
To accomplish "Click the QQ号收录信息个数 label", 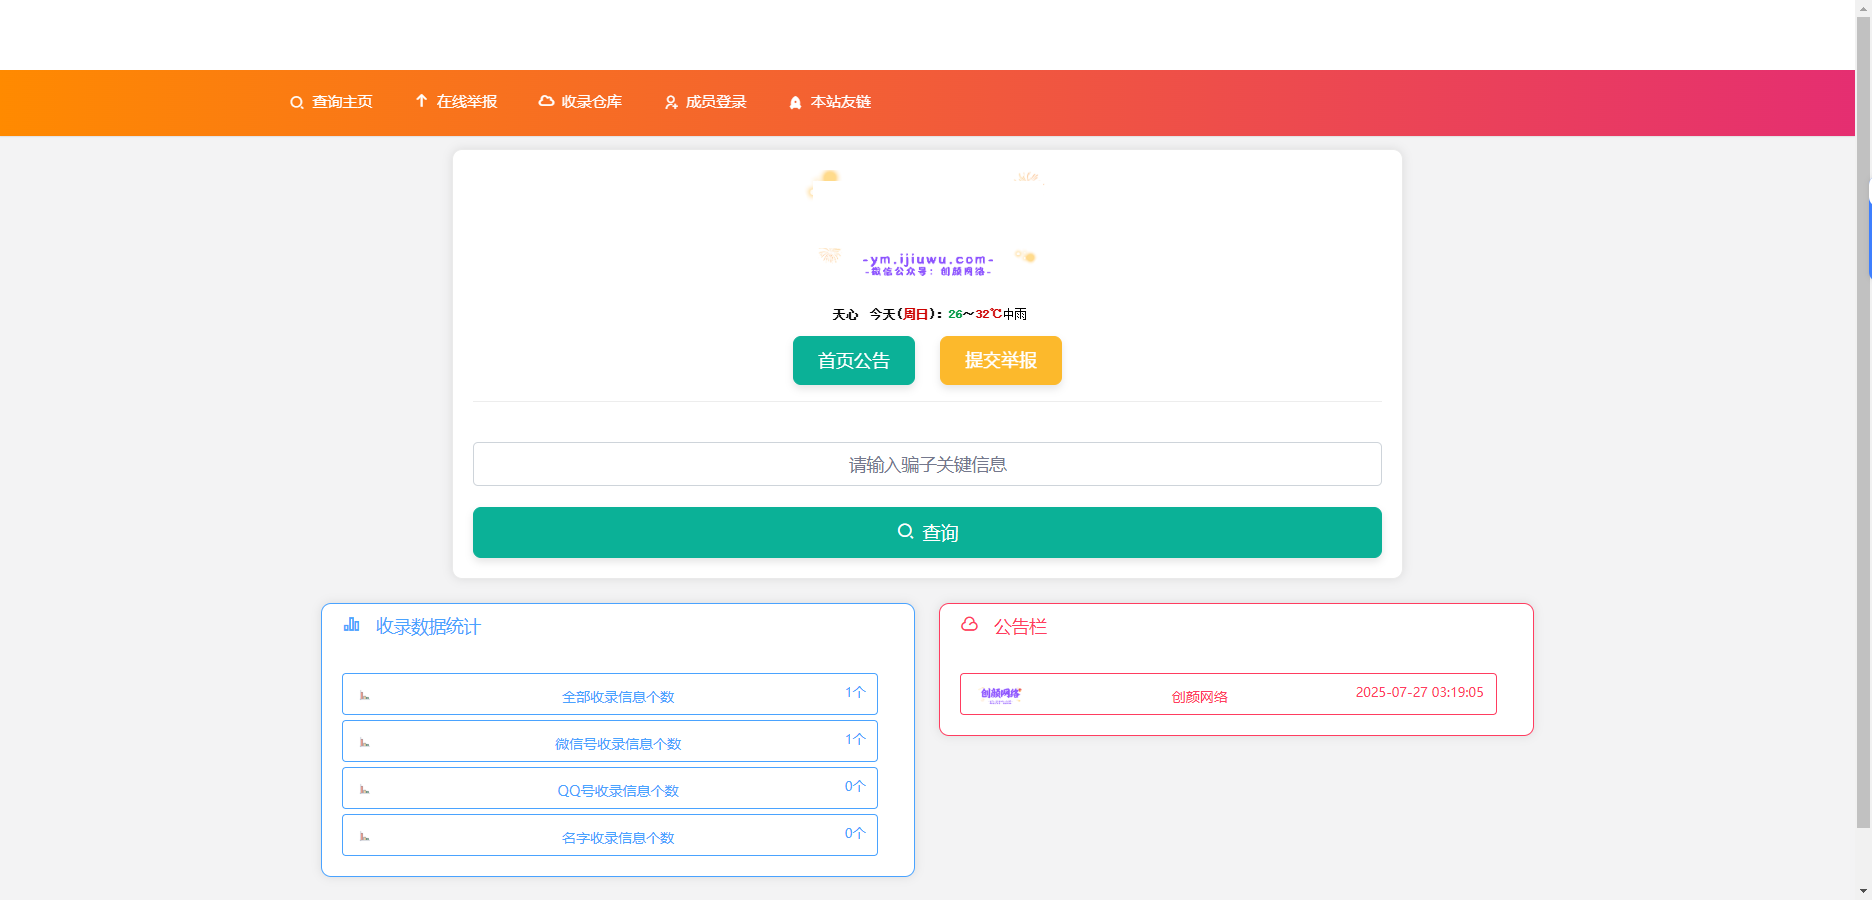I will pyautogui.click(x=618, y=791).
